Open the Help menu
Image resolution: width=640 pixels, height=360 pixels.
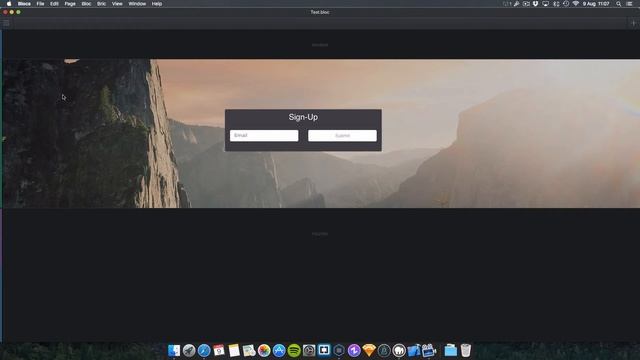tap(157, 4)
